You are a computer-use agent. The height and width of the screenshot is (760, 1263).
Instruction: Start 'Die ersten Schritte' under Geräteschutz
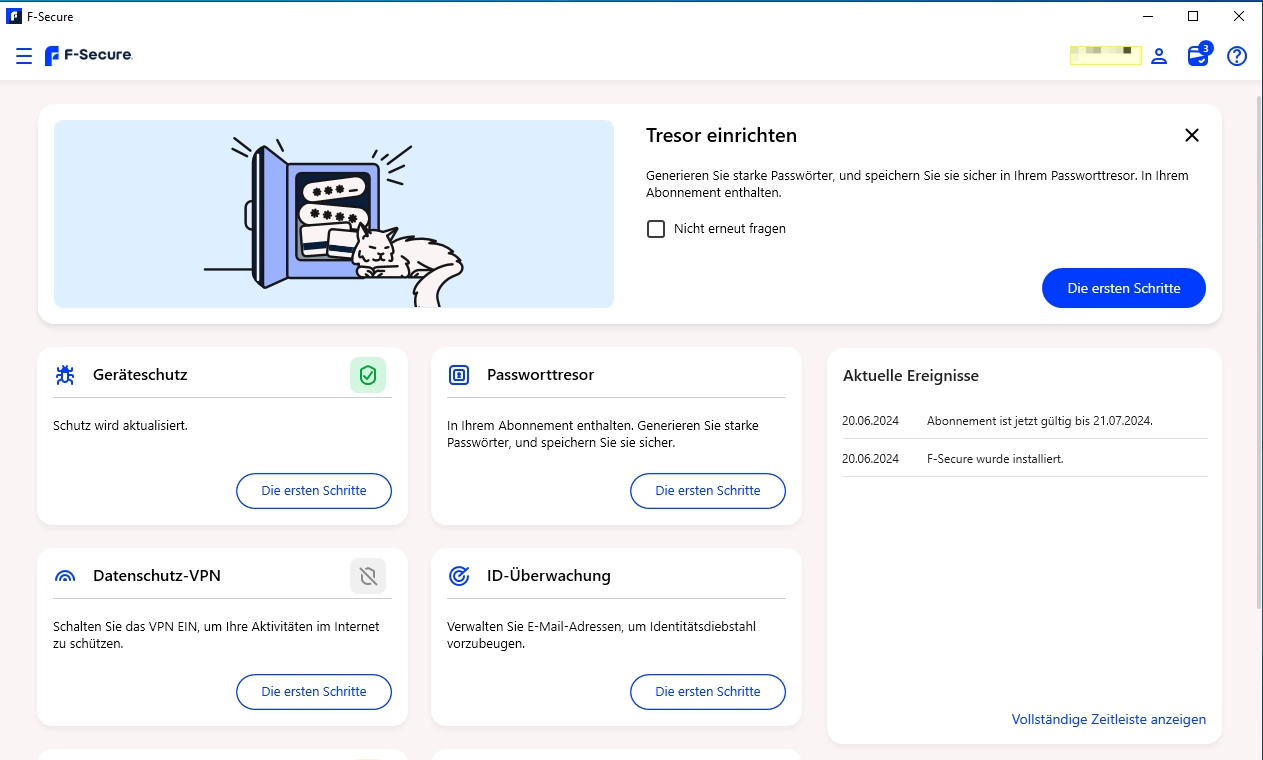314,491
